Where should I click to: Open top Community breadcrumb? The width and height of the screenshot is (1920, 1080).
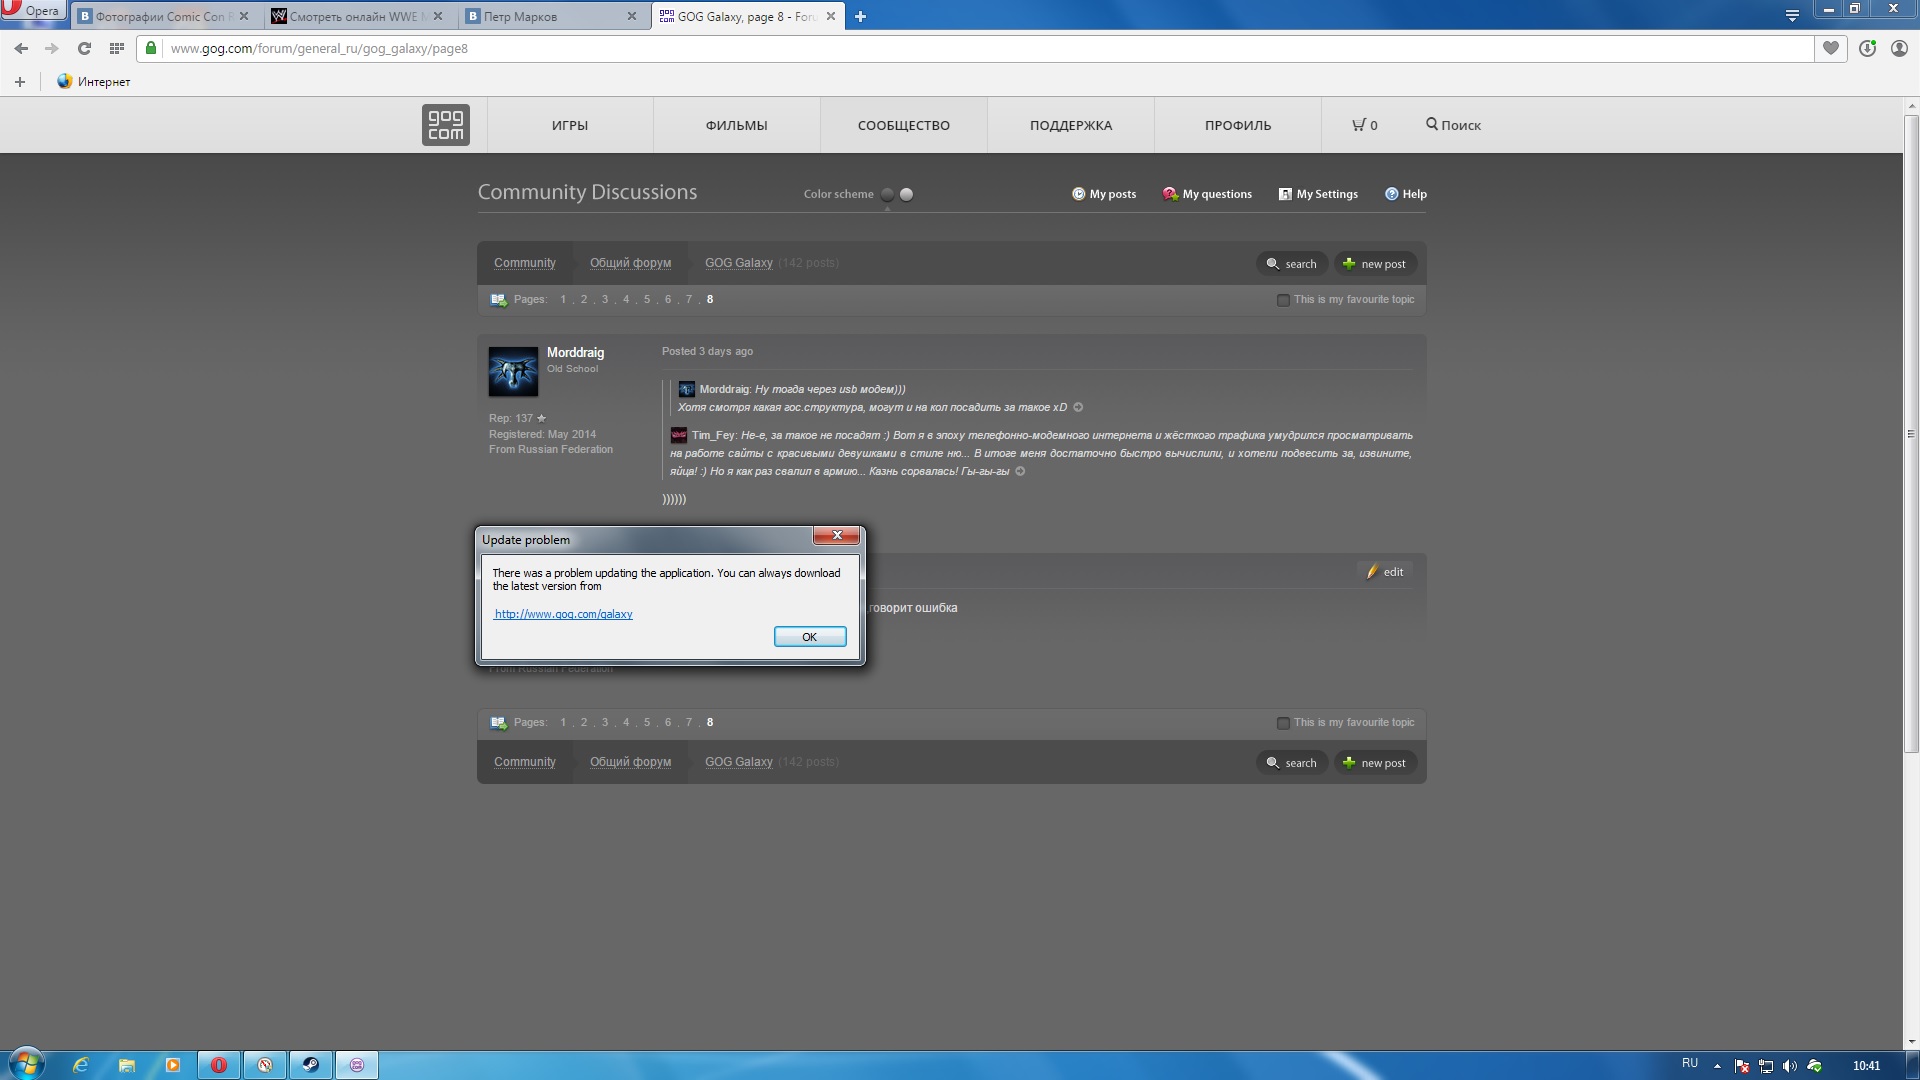[525, 263]
